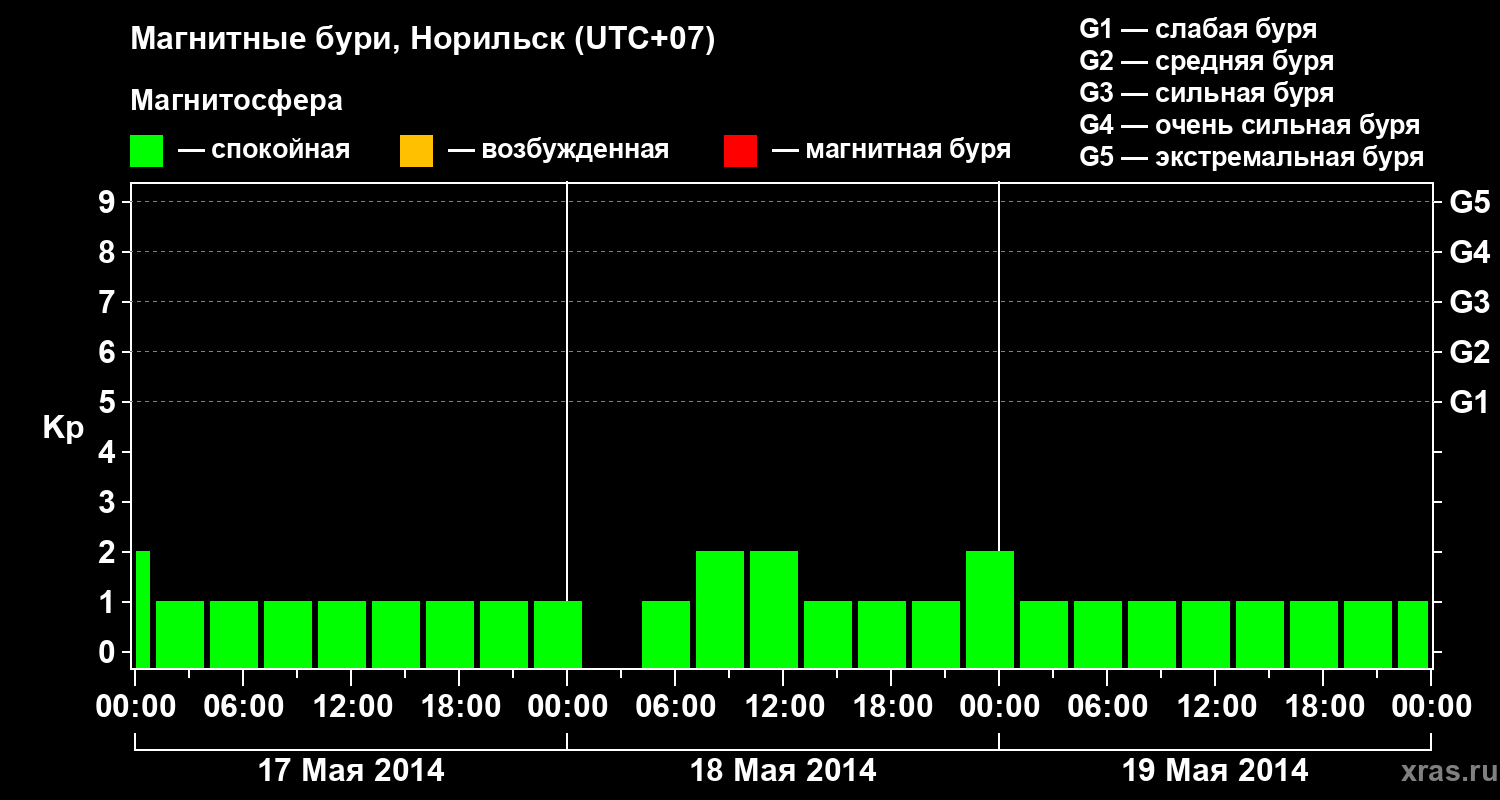Click the right axis label G4
Viewport: 1500px width, 800px height.
coord(1469,252)
